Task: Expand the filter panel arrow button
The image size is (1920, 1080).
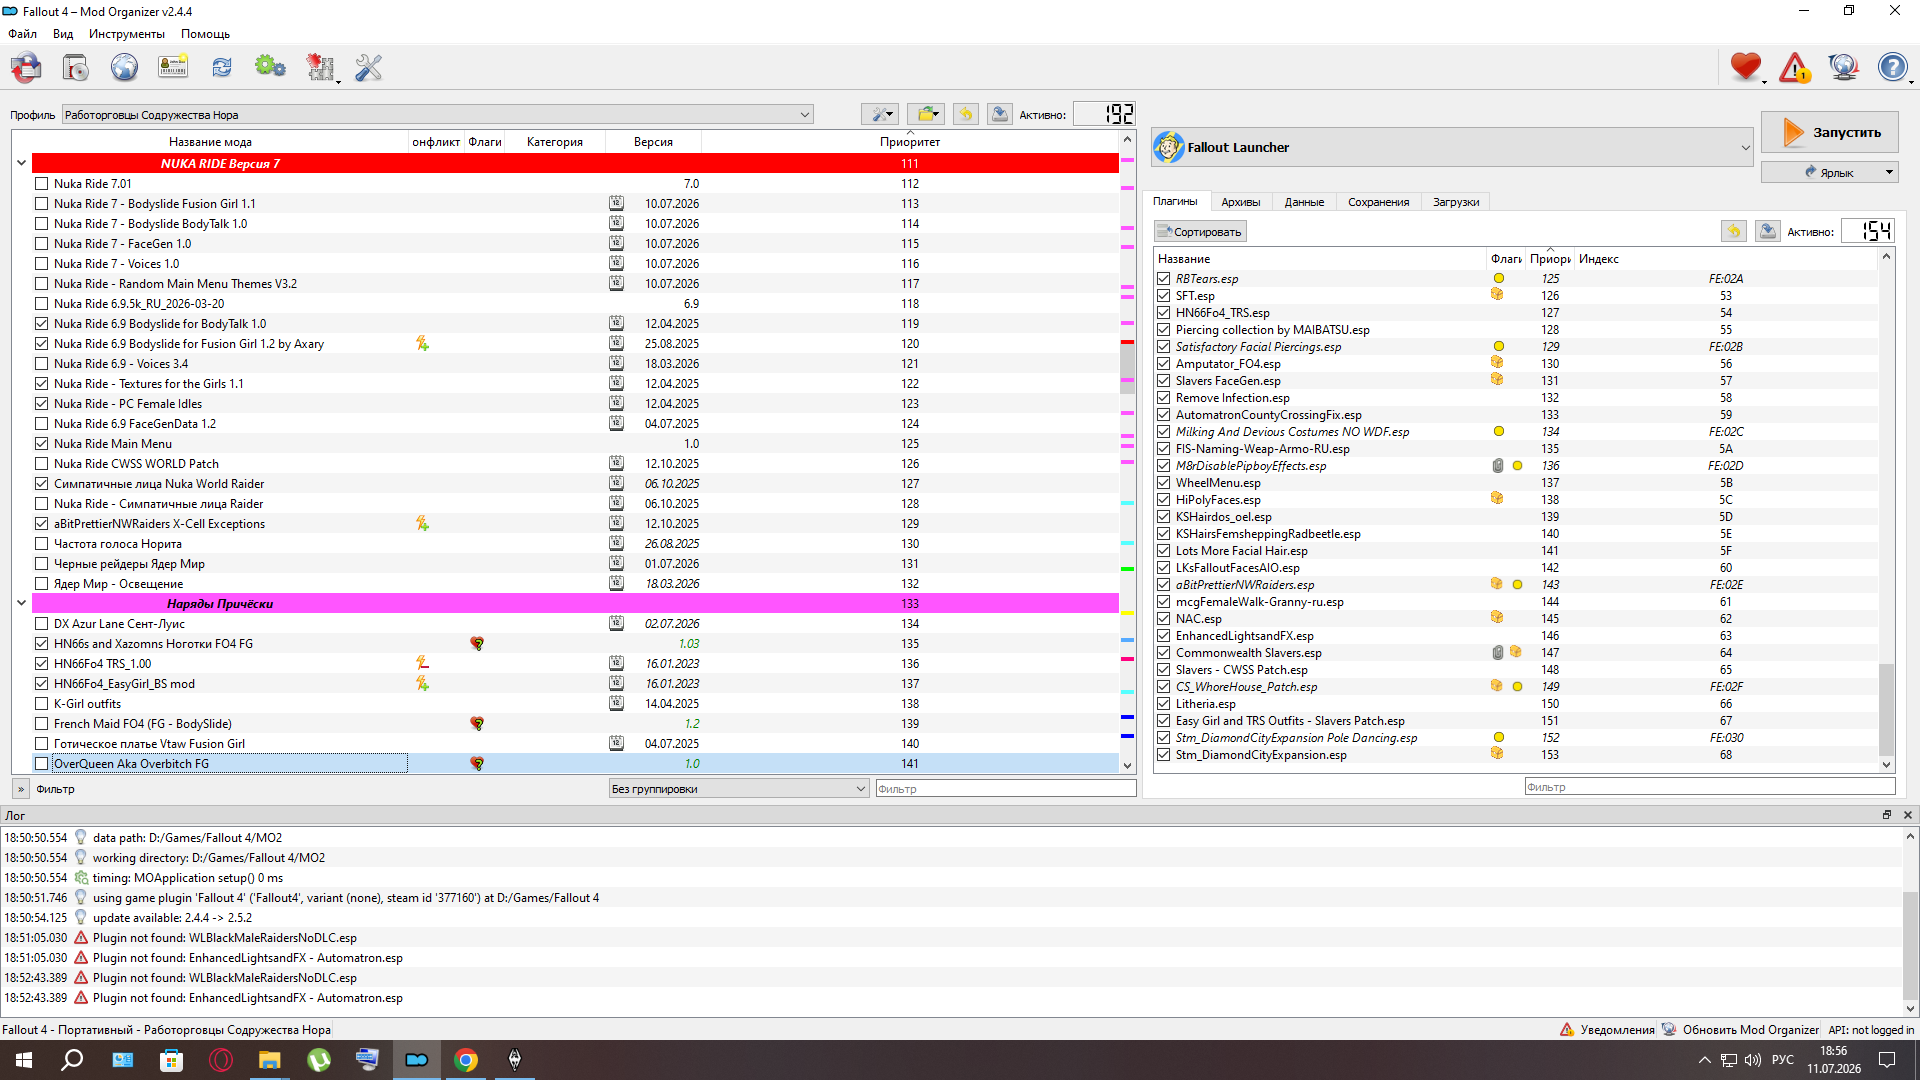Action: [x=21, y=788]
